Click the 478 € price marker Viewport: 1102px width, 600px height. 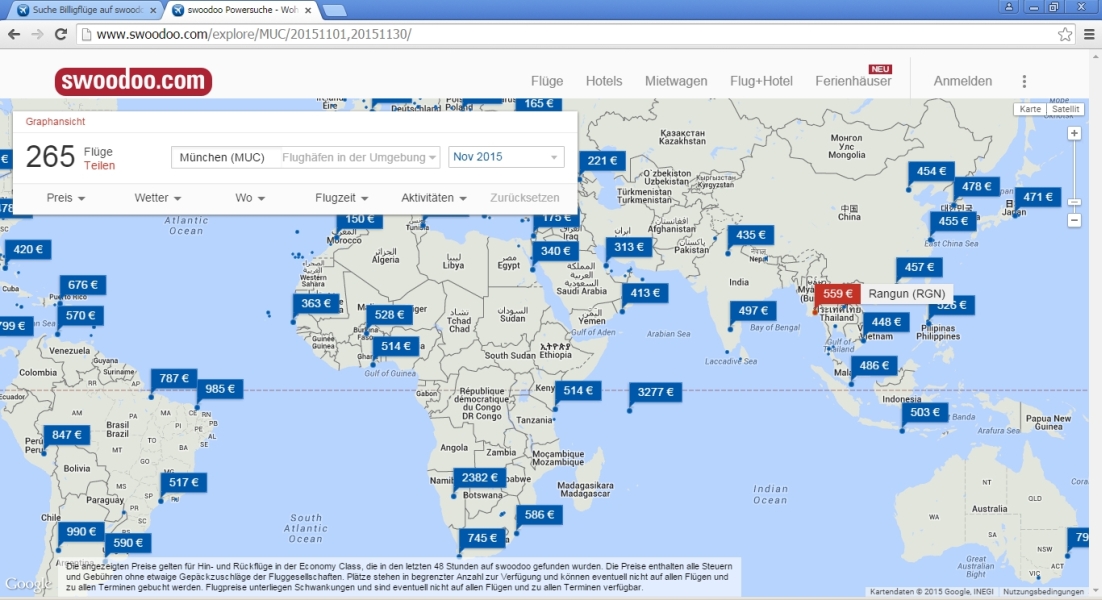pyautogui.click(x=976, y=187)
